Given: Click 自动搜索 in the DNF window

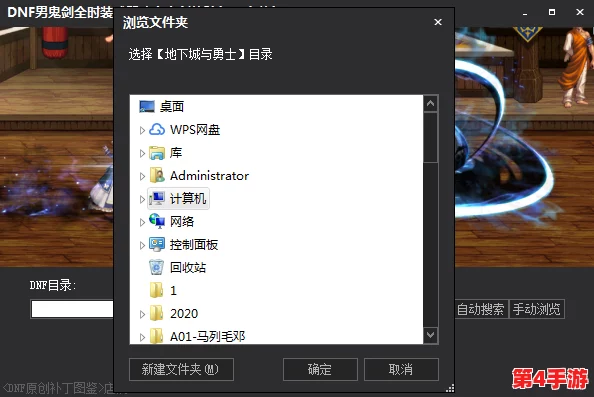Looking at the screenshot, I should 481,309.
